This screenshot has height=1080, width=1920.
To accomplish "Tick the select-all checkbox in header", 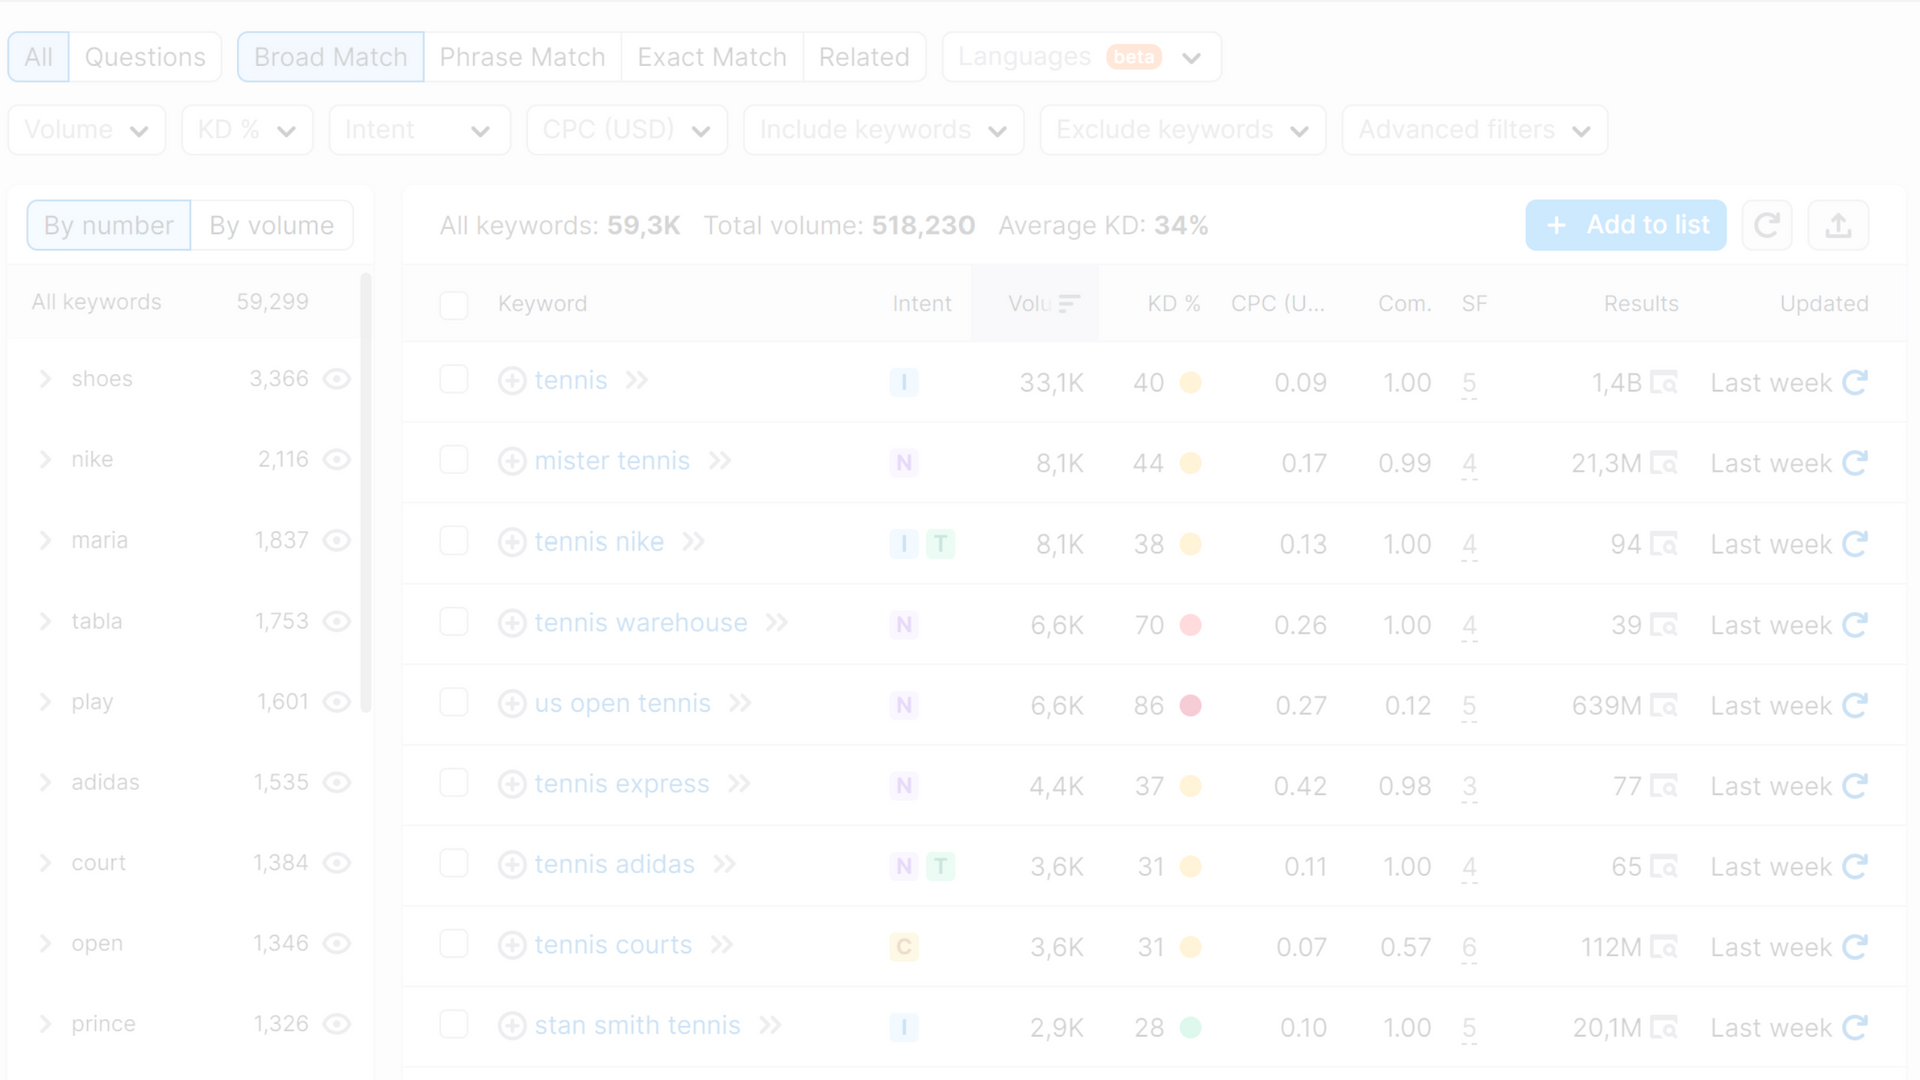I will click(454, 305).
